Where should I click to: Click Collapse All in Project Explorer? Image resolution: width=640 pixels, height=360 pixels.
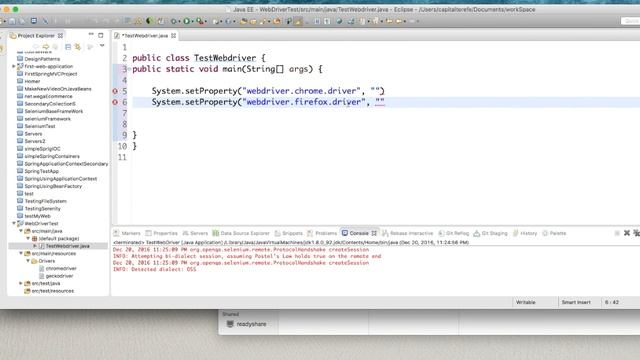[68, 47]
